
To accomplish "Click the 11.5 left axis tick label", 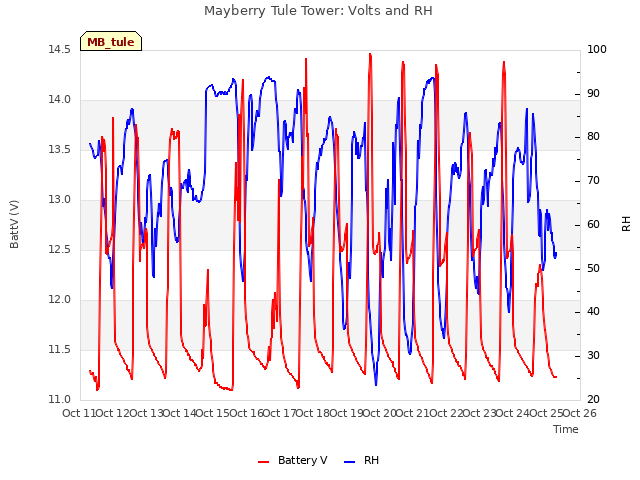I will tap(60, 349).
